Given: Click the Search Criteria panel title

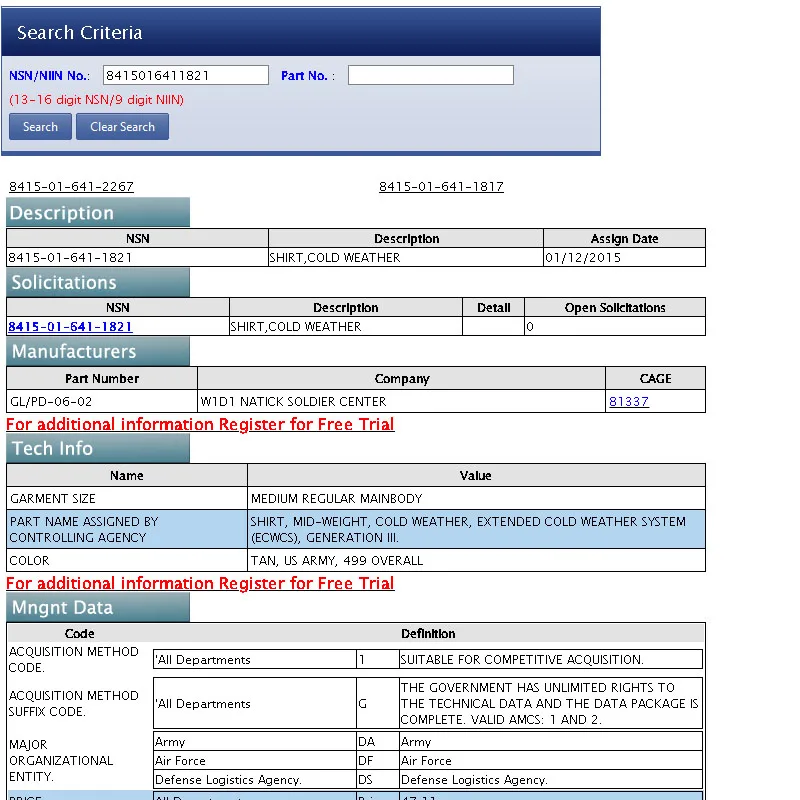Looking at the screenshot, I should (x=80, y=33).
